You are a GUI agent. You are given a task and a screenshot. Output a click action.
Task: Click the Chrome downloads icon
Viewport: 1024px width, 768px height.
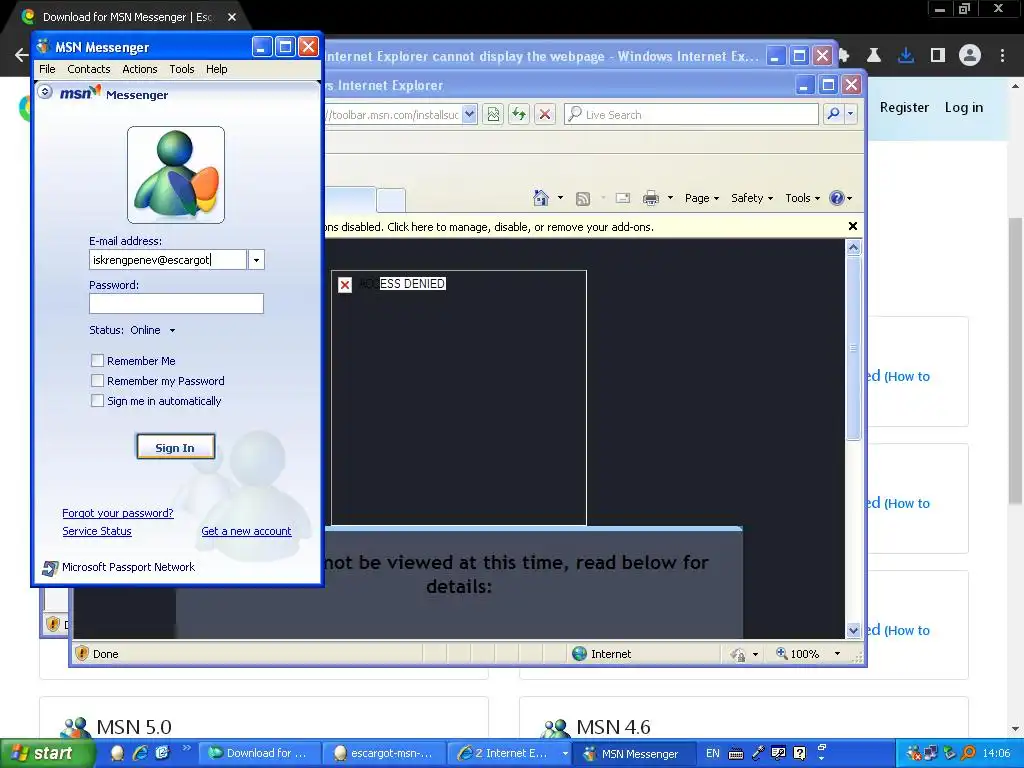tap(906, 56)
